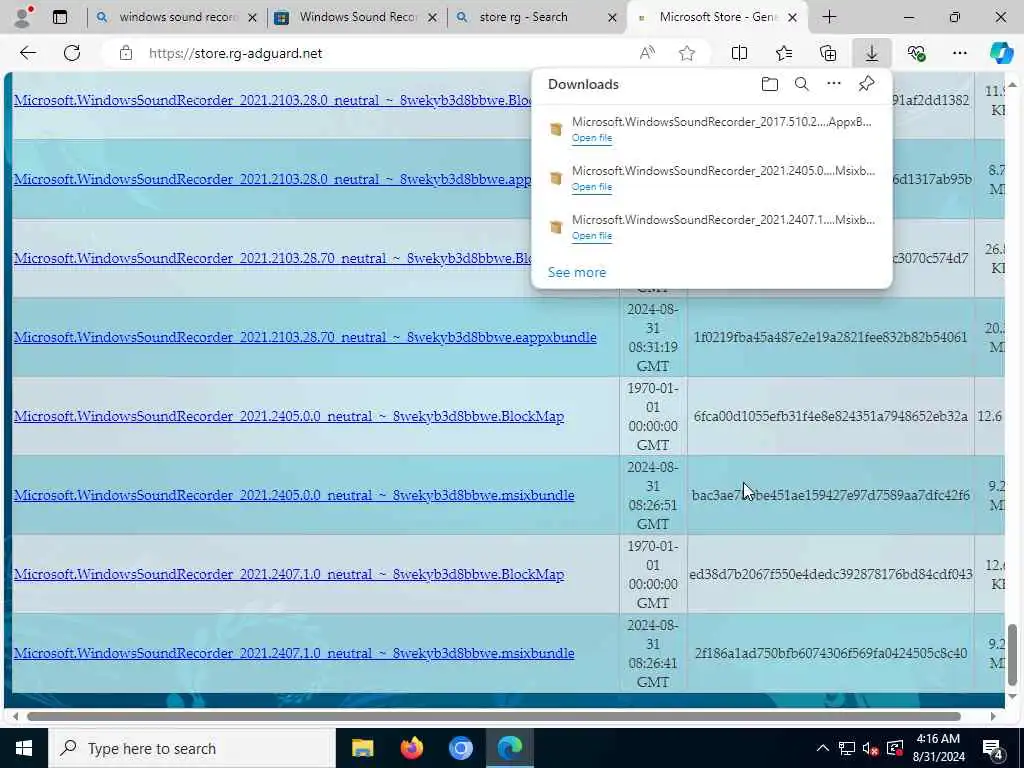Download the 2021.2405.0.0 msixbundle link

[x=294, y=495]
